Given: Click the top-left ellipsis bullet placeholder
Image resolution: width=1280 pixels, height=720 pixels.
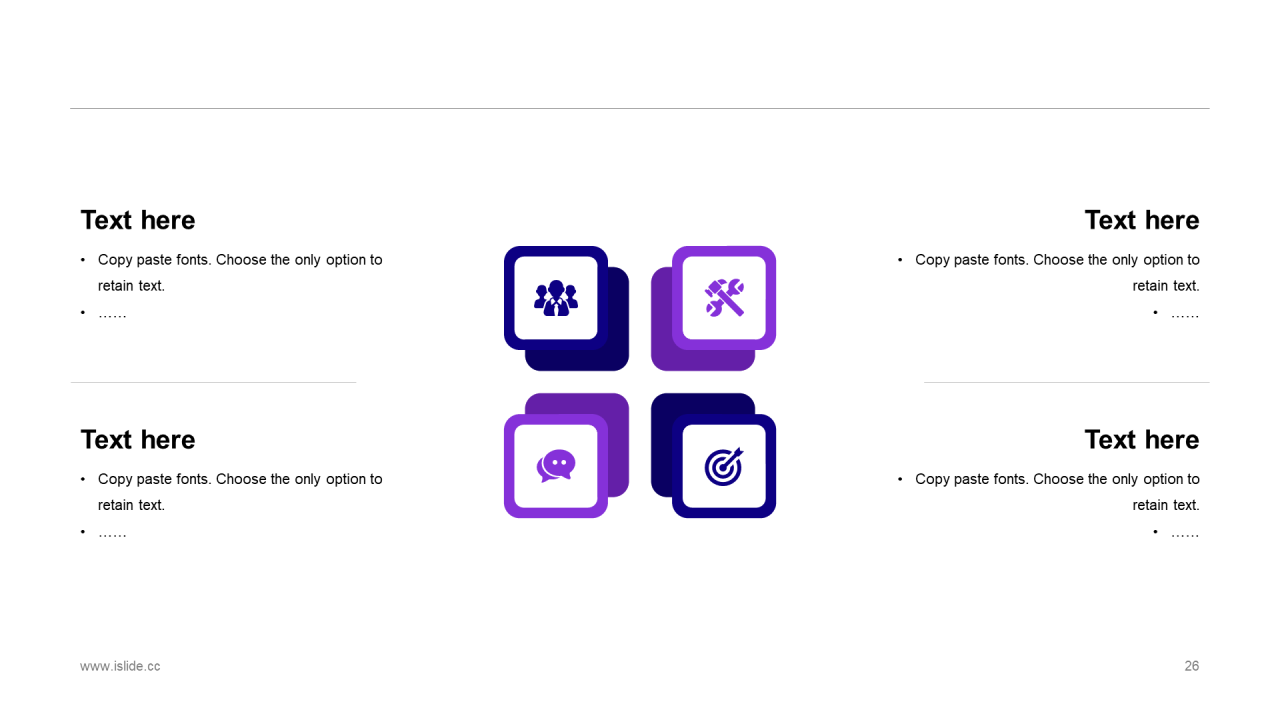Looking at the screenshot, I should (112, 314).
